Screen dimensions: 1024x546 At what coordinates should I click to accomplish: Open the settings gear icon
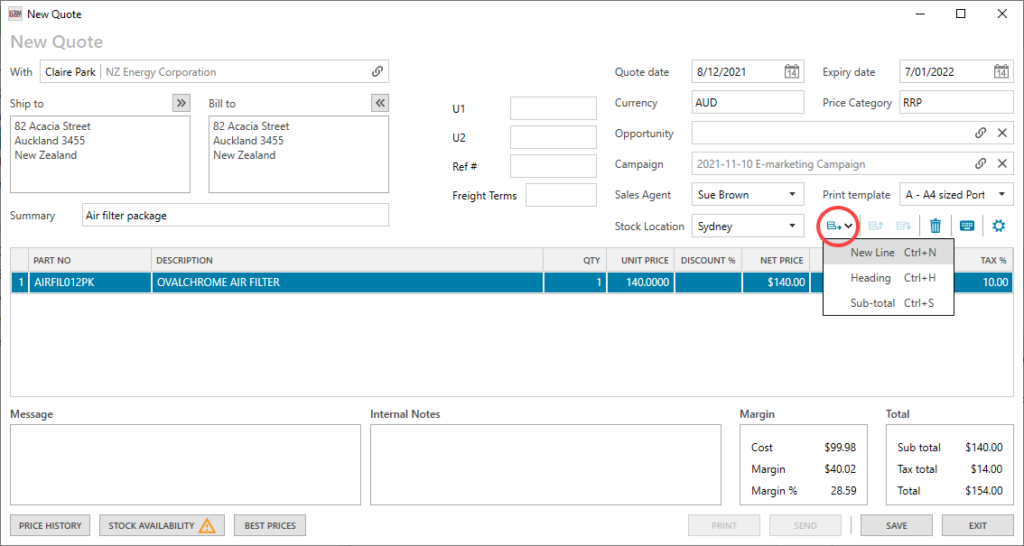(998, 226)
